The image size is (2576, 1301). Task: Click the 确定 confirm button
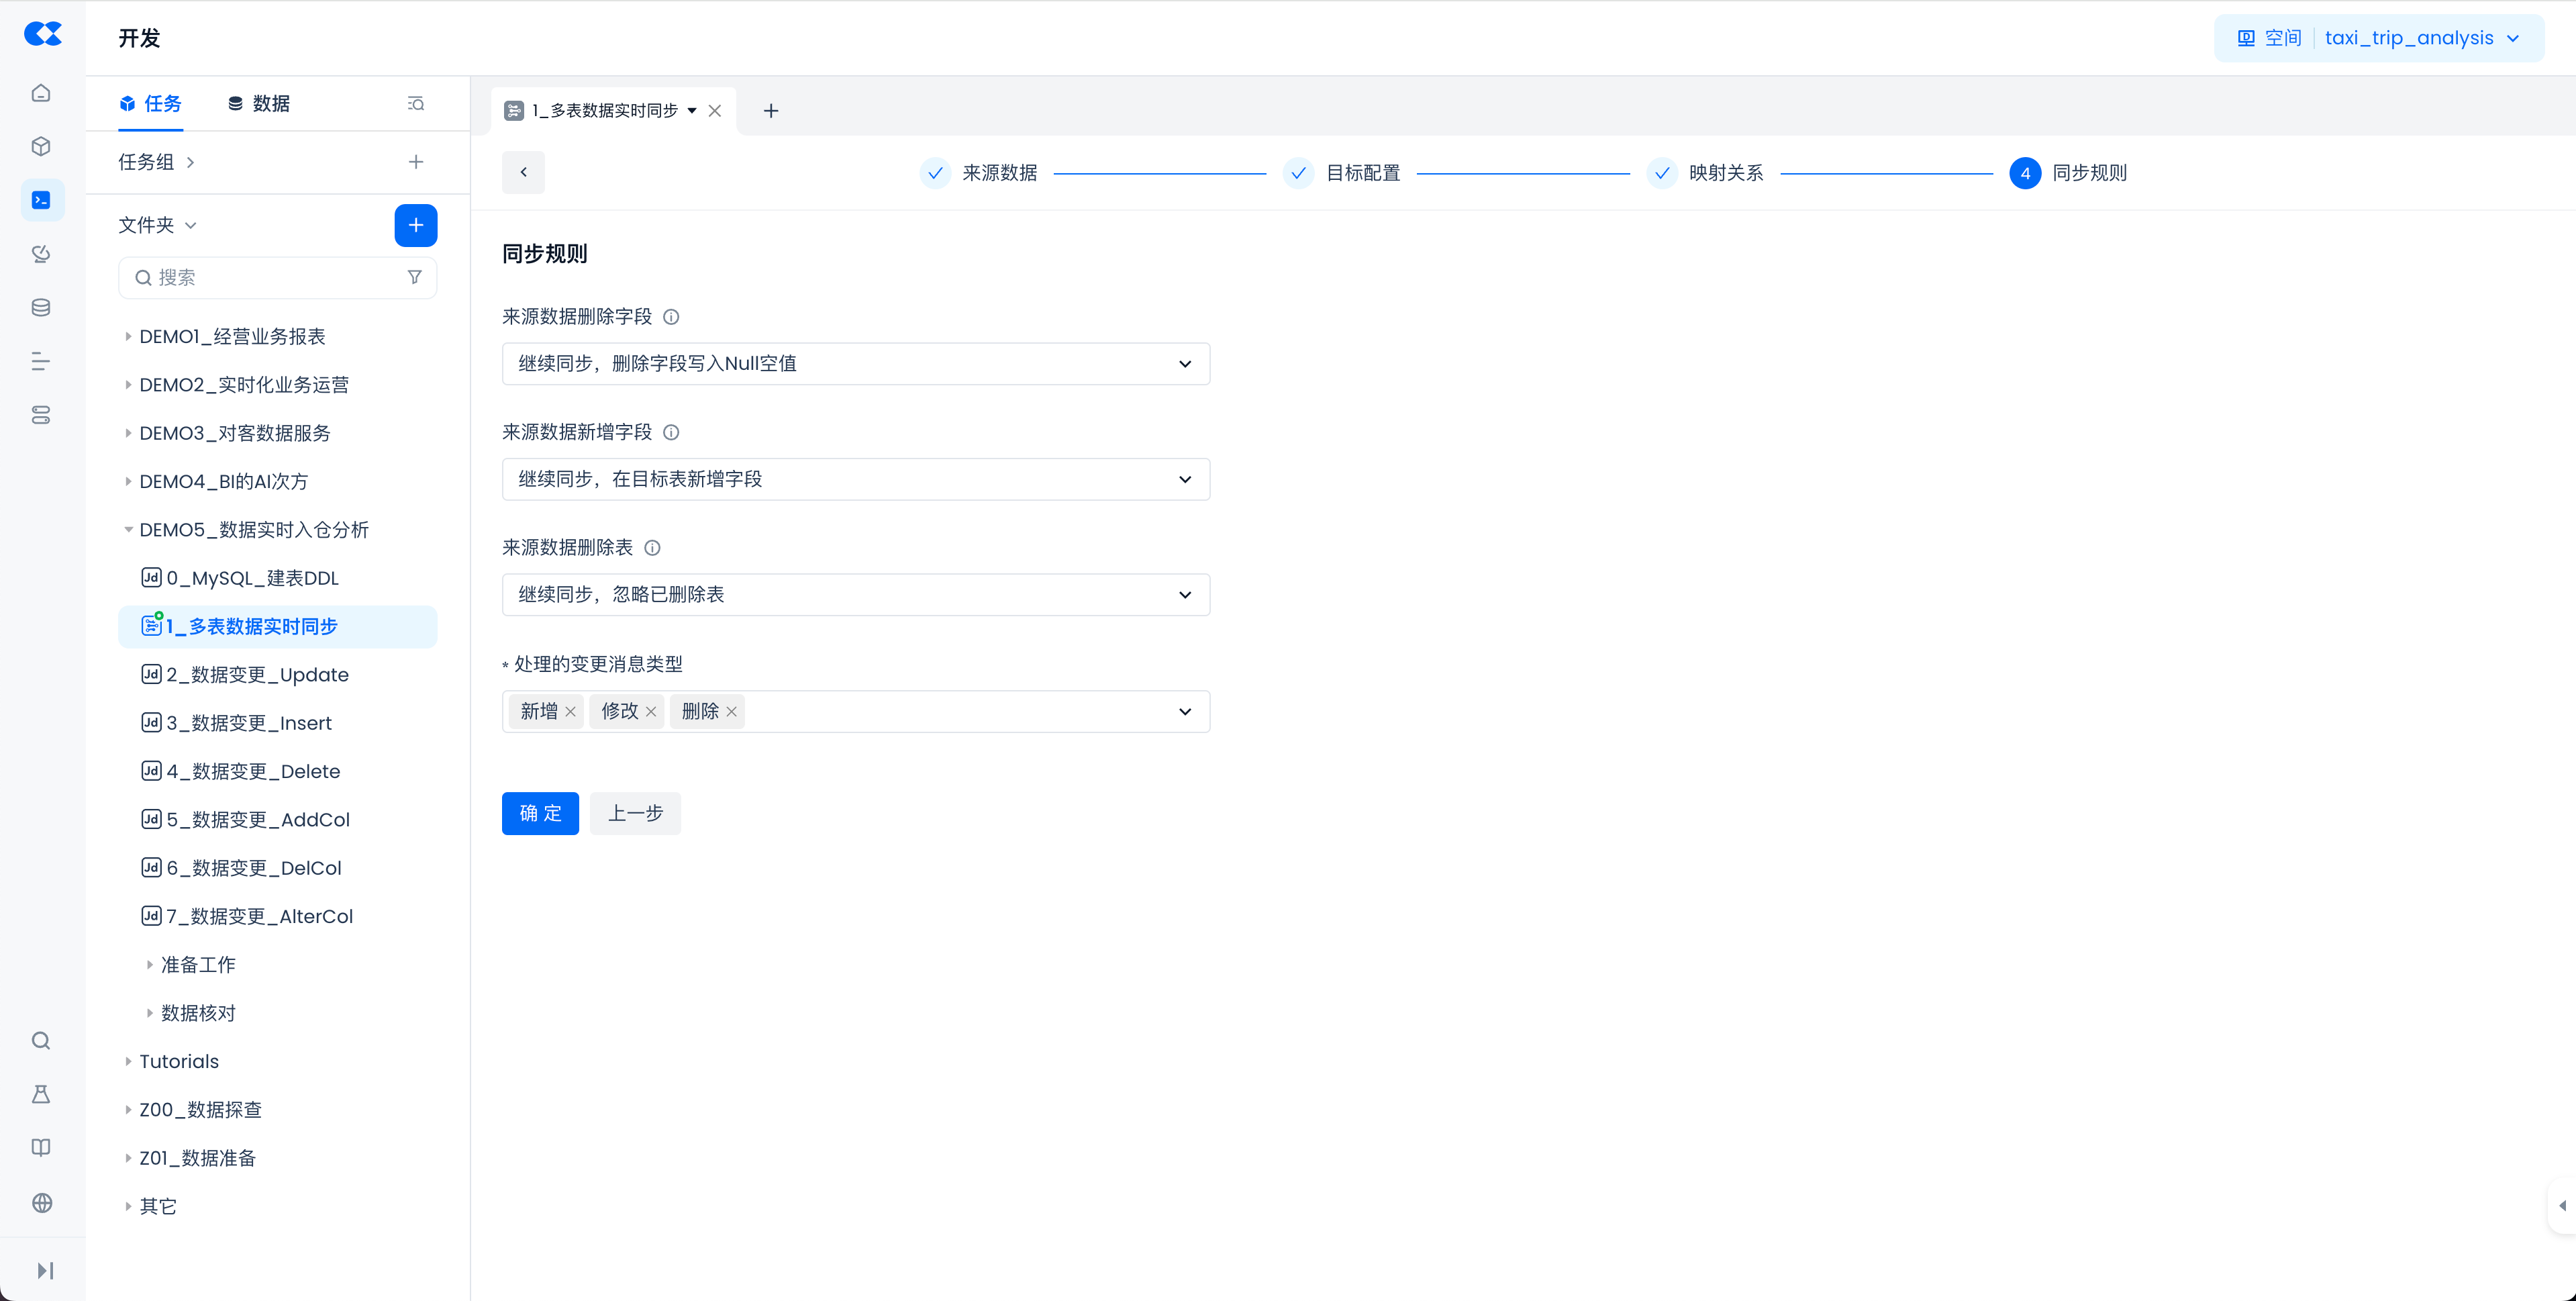coord(540,813)
